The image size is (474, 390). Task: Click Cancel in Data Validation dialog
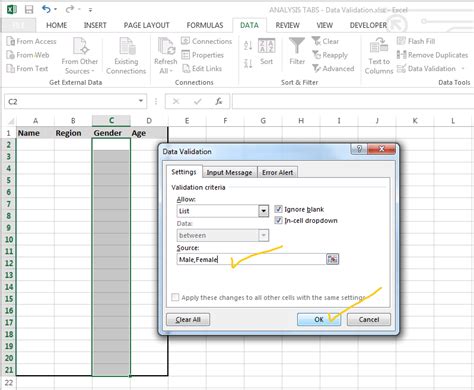(369, 319)
